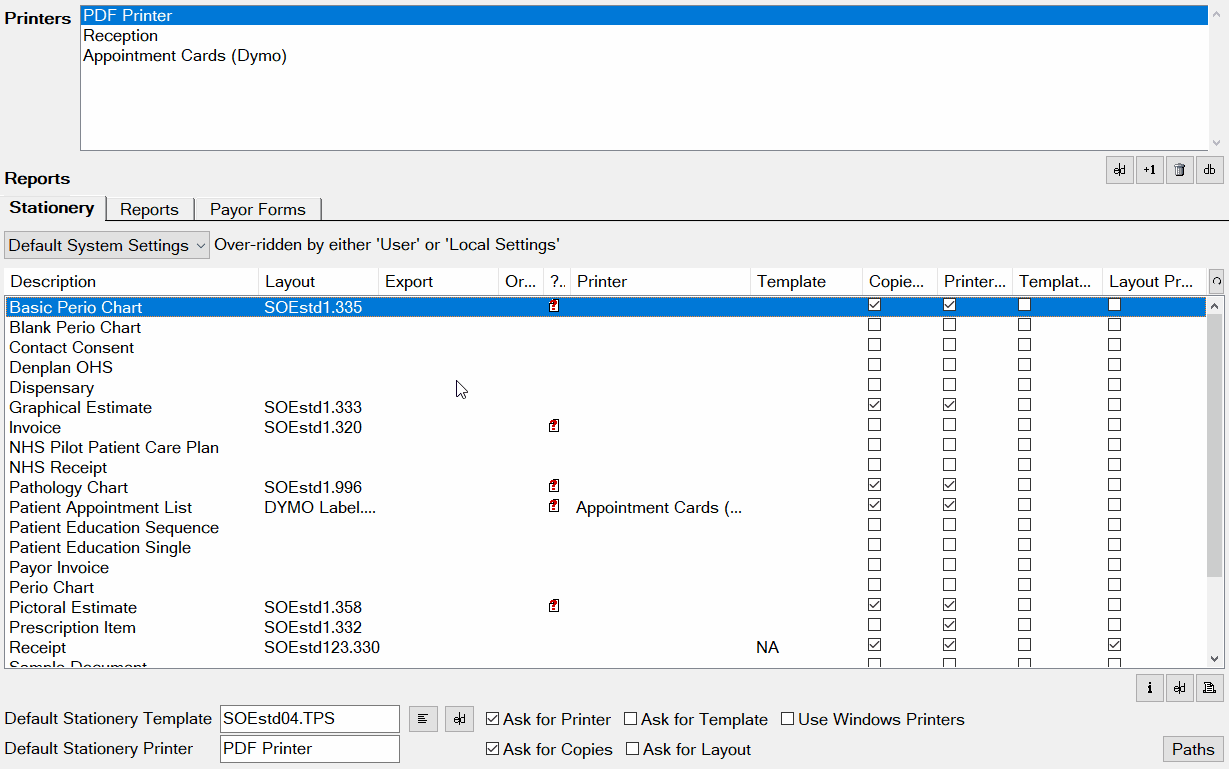Click the edit printer icon above Reports

tap(1119, 170)
